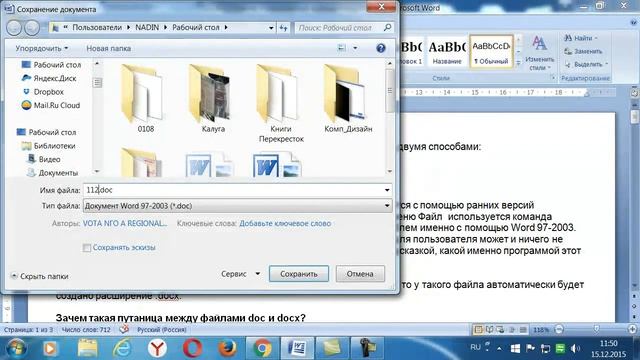Select Библиотеки in the navigation tree
Screen dimensions: 640x360
pos(49,146)
